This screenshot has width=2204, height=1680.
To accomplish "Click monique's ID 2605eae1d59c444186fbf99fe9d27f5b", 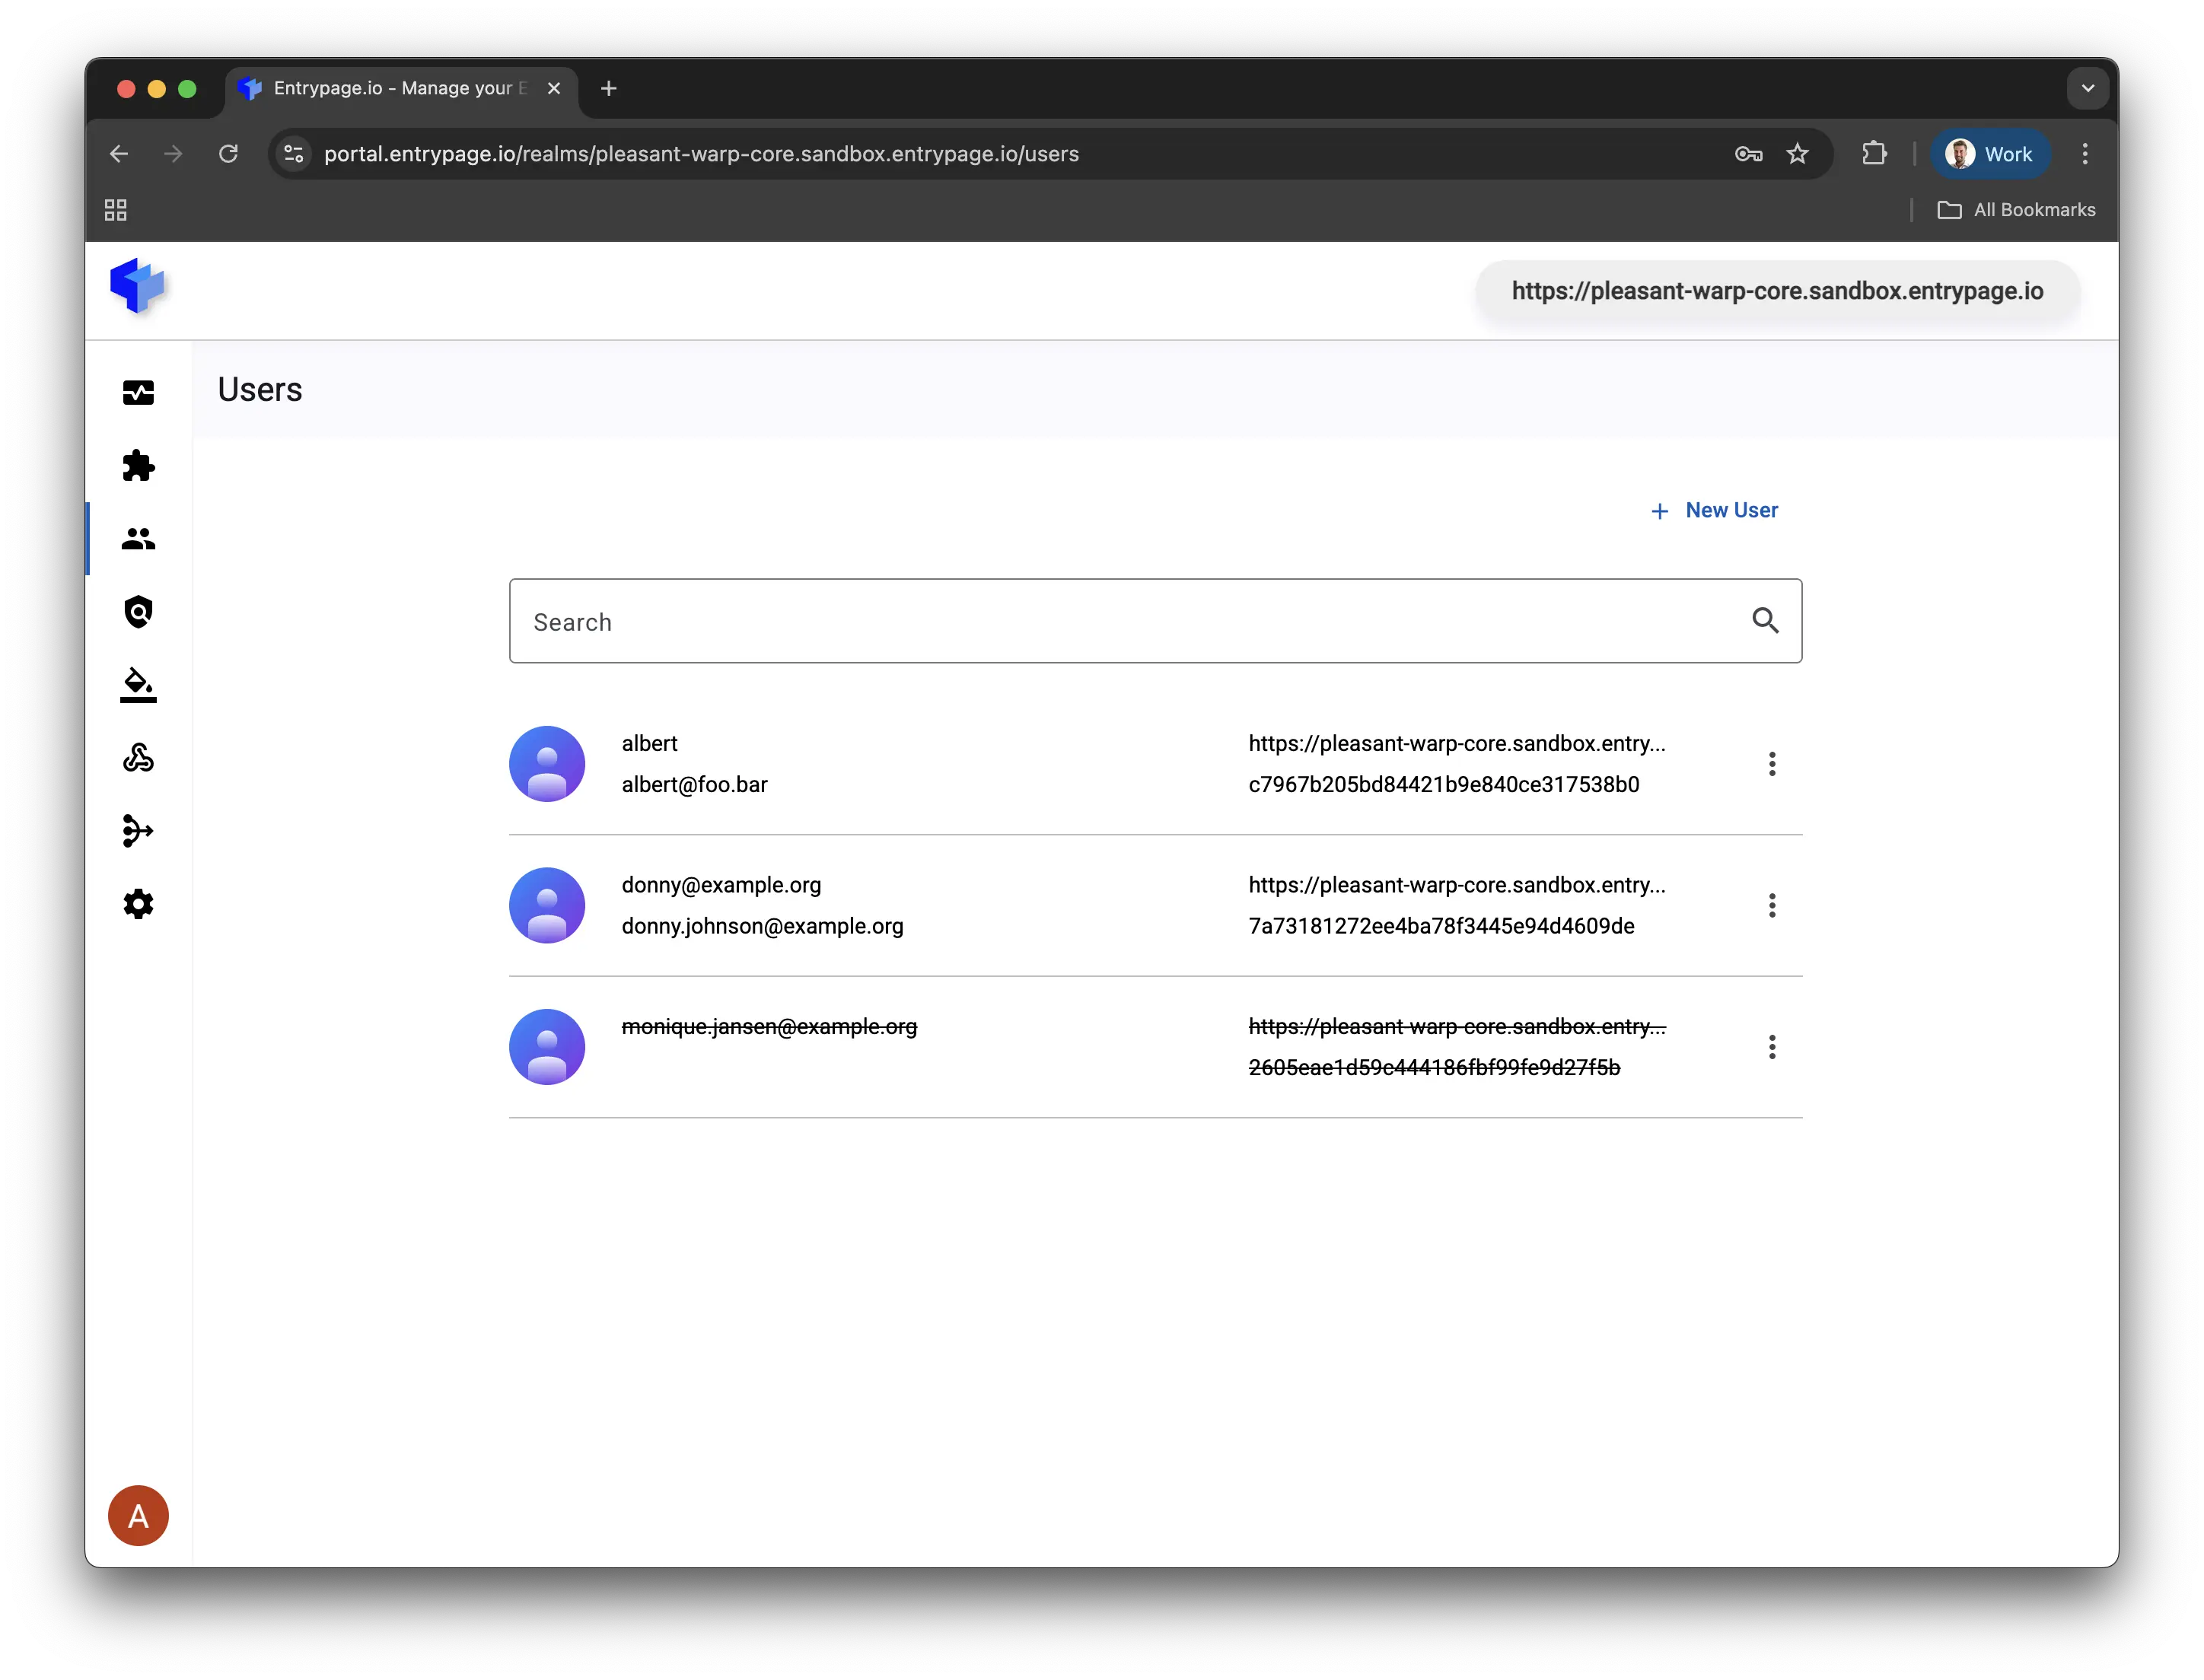I will point(1434,1068).
